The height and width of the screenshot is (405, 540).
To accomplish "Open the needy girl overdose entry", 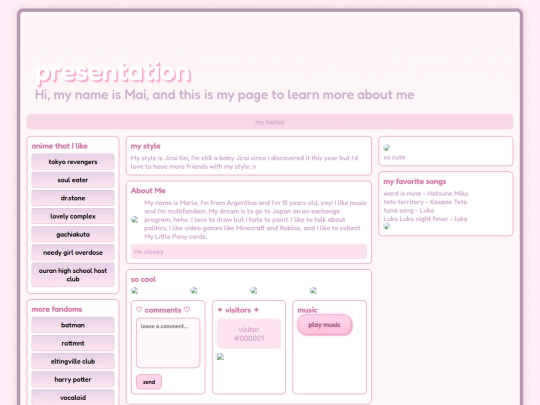I will (x=73, y=252).
